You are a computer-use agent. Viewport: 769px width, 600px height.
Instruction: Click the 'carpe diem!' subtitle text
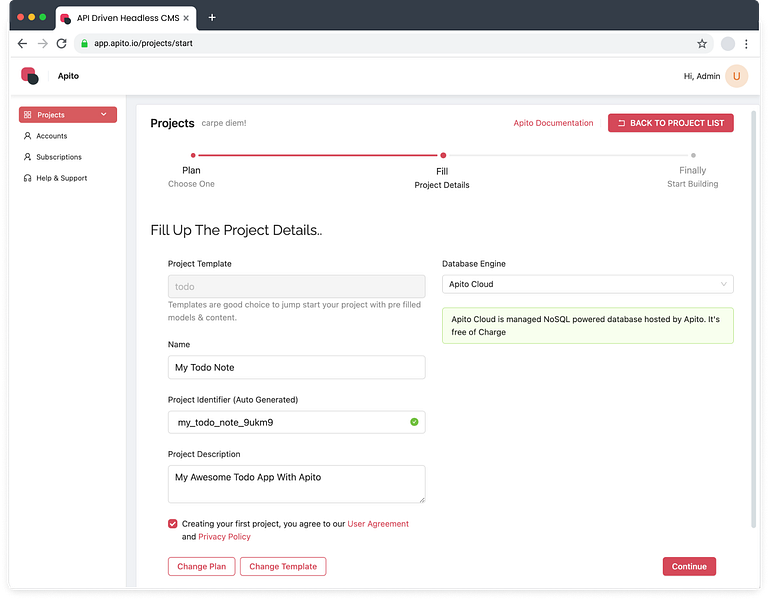[224, 123]
